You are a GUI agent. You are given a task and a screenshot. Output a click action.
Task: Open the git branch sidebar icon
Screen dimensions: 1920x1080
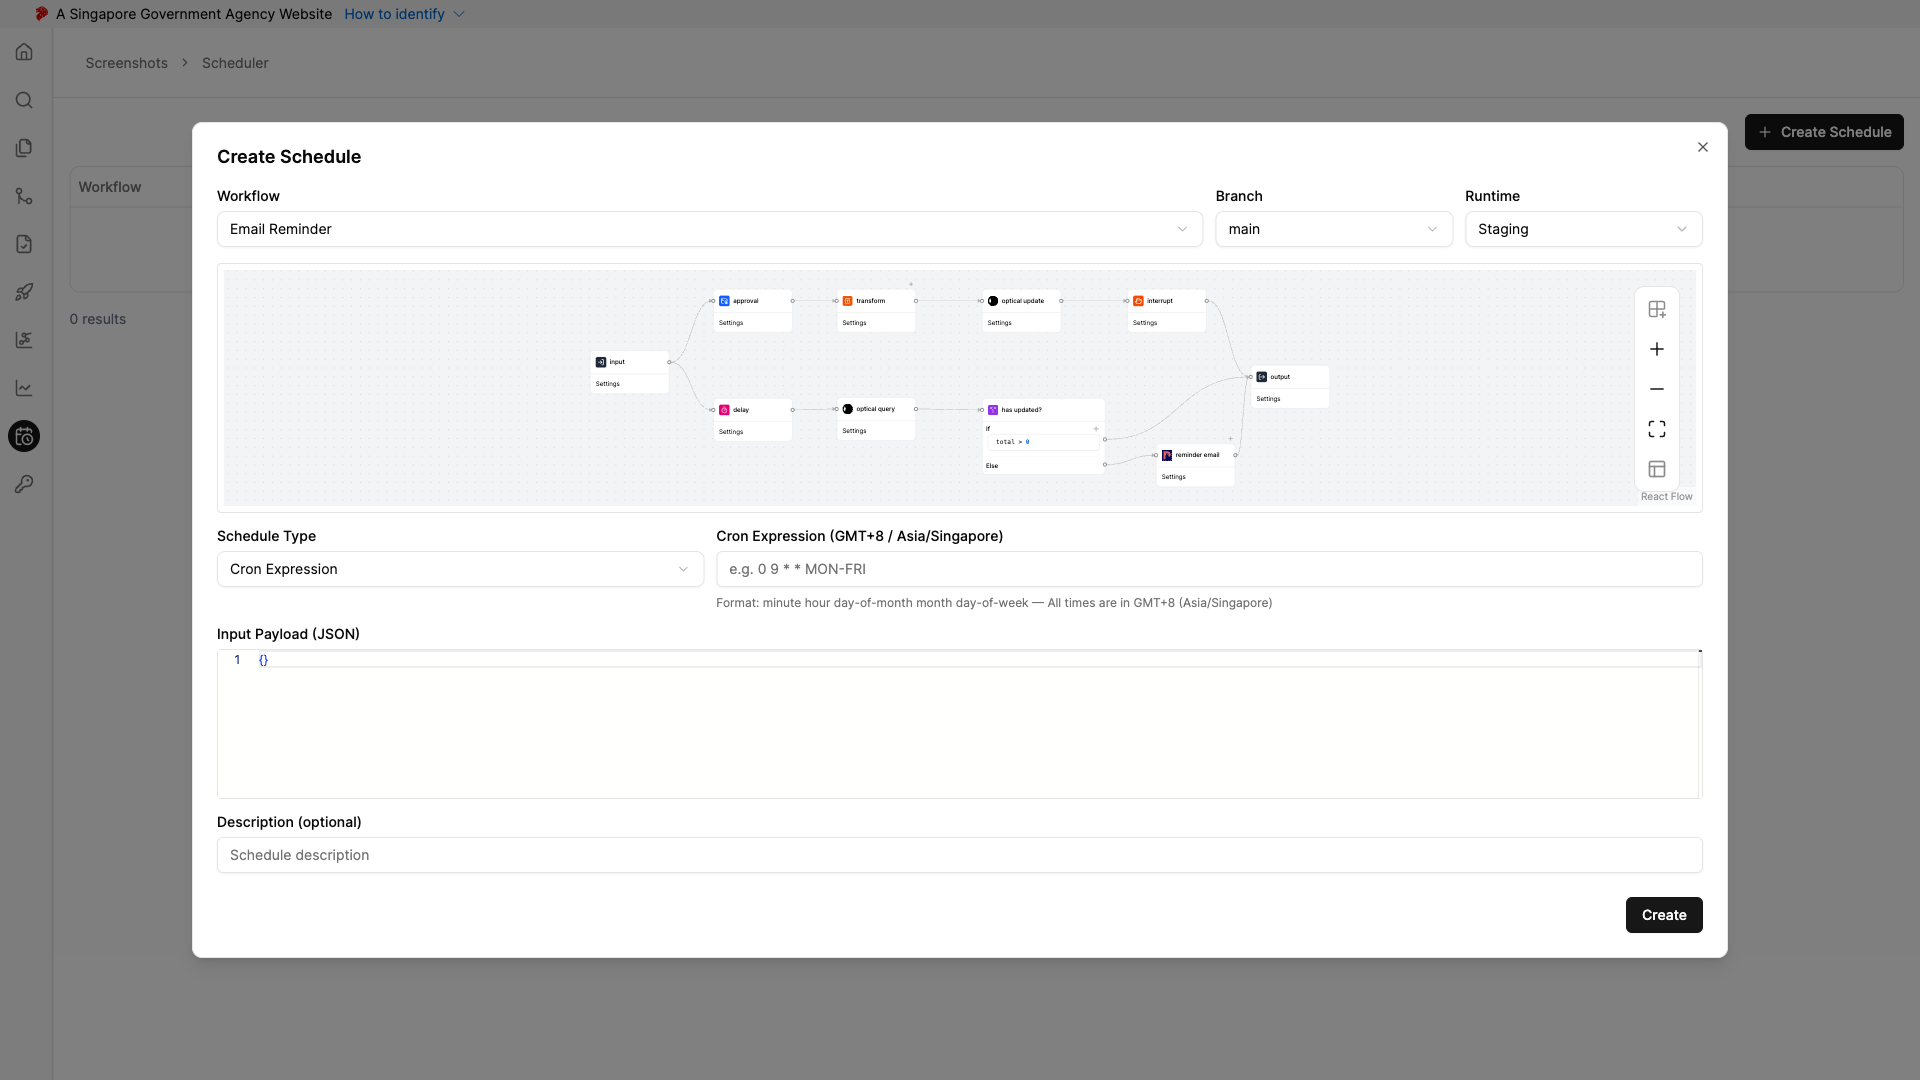pos(24,196)
